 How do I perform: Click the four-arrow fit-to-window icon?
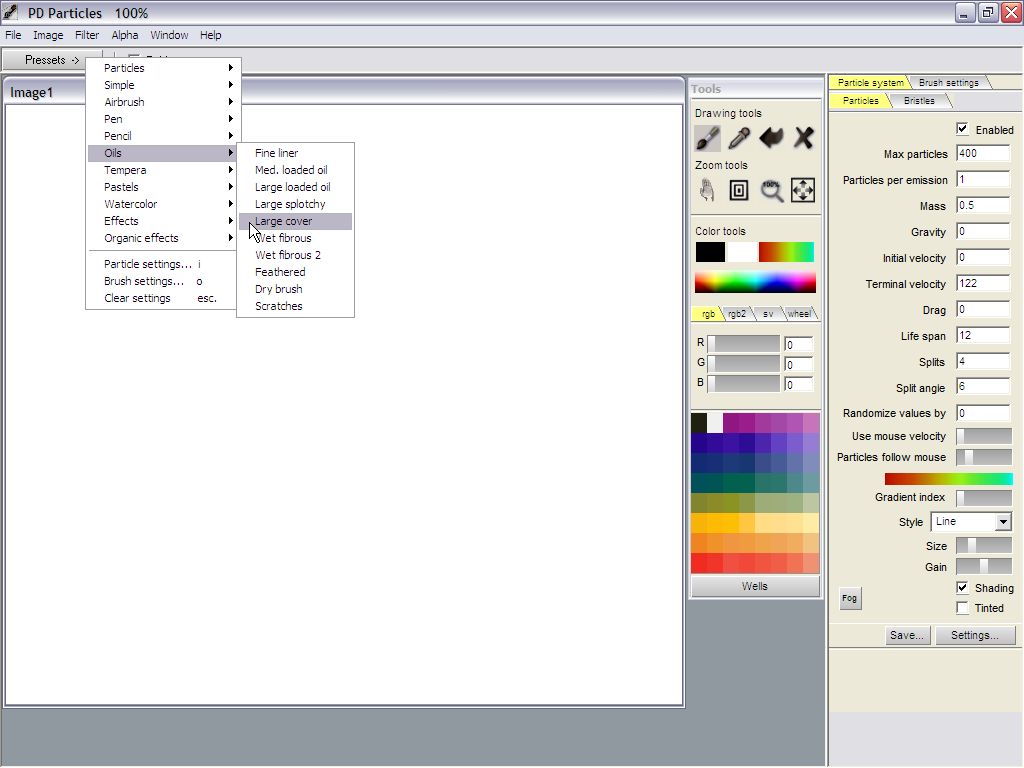click(x=803, y=190)
